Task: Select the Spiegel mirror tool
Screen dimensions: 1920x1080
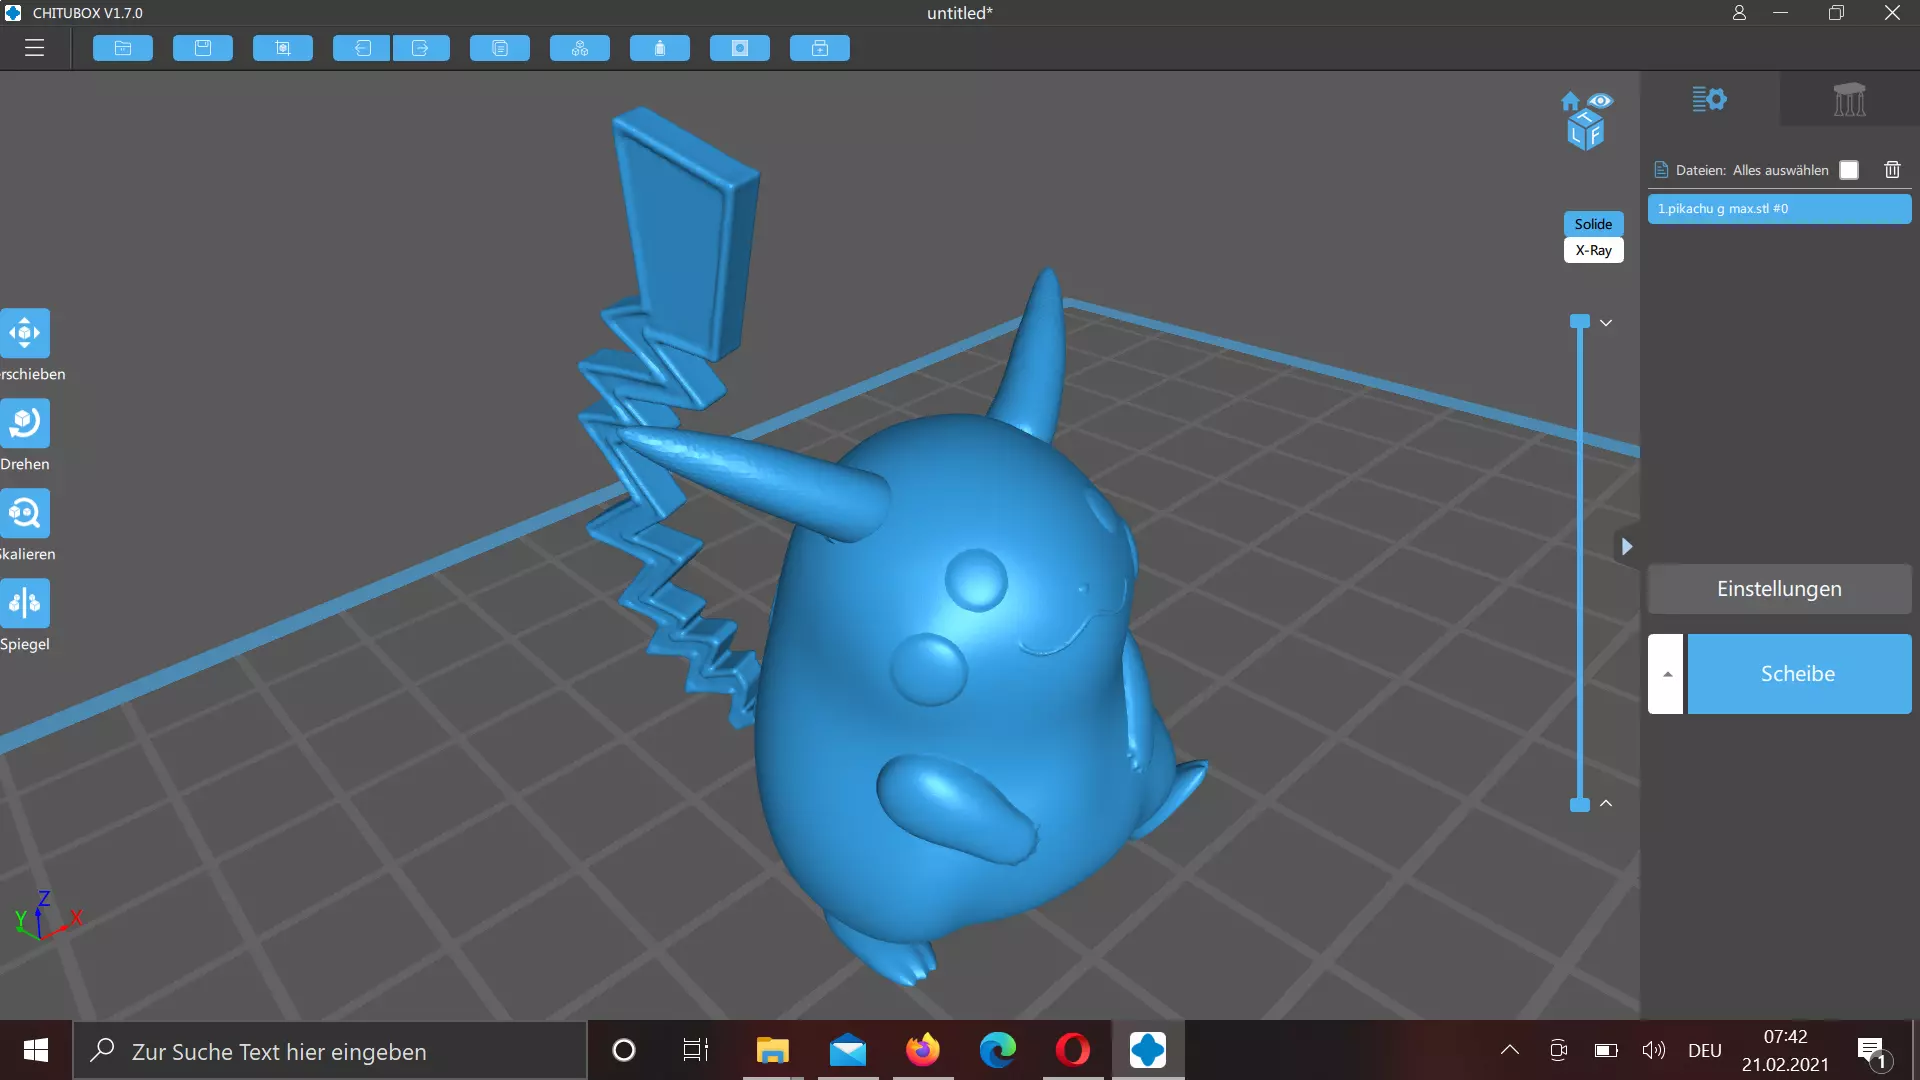Action: point(25,603)
